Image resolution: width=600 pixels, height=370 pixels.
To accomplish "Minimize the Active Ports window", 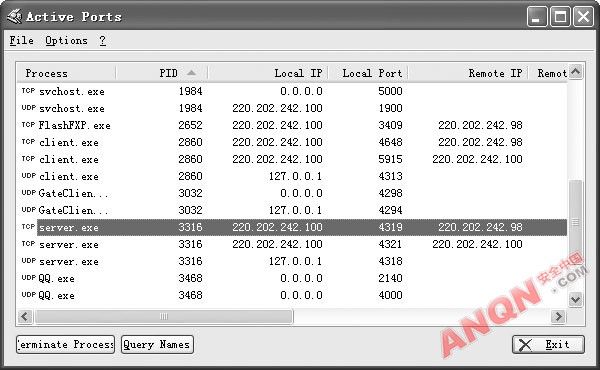I will tap(536, 16).
